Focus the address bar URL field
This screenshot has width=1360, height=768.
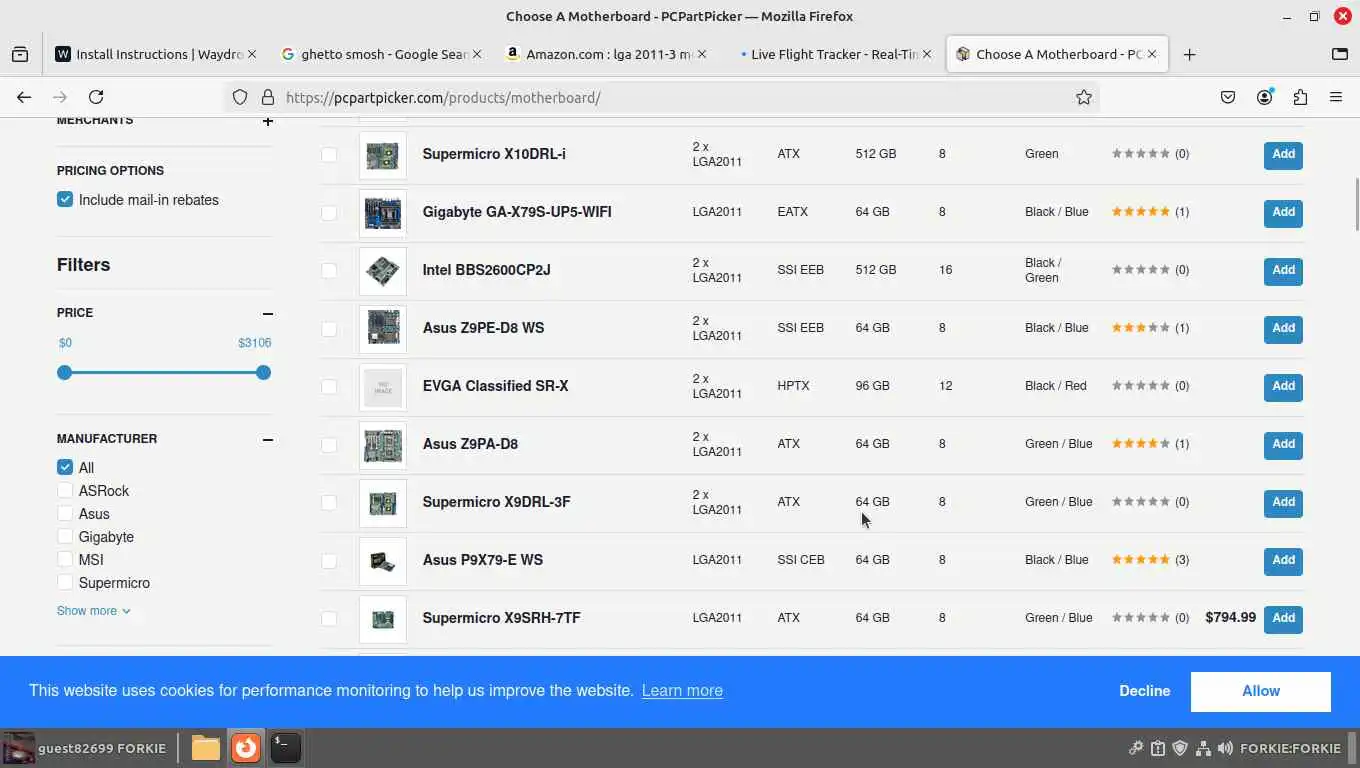click(x=660, y=97)
